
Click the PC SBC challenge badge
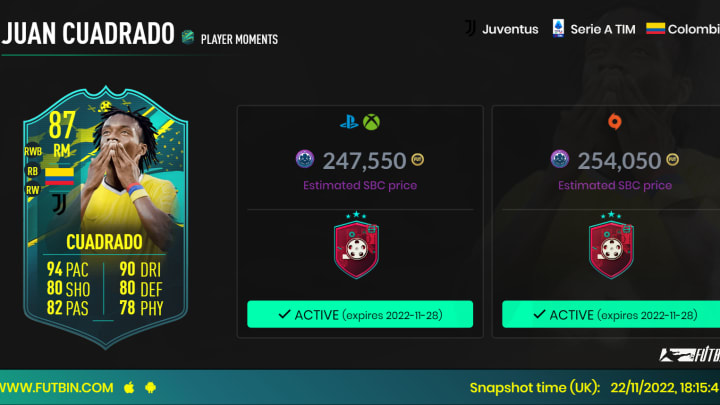coord(611,245)
